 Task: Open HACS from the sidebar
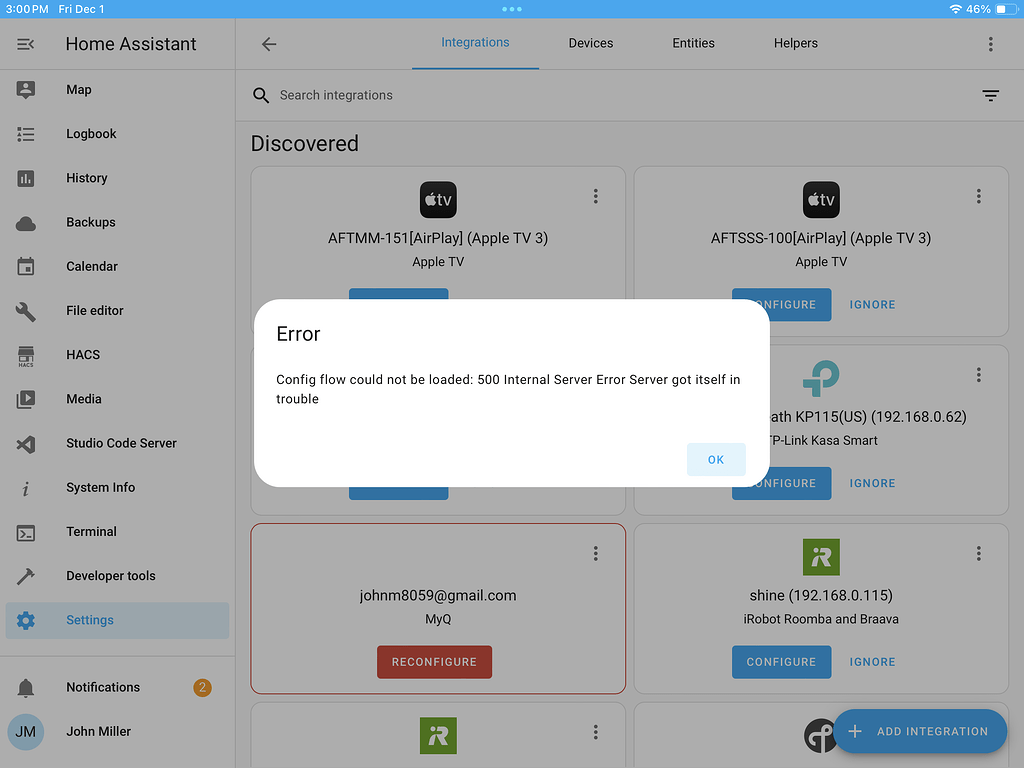28,355
